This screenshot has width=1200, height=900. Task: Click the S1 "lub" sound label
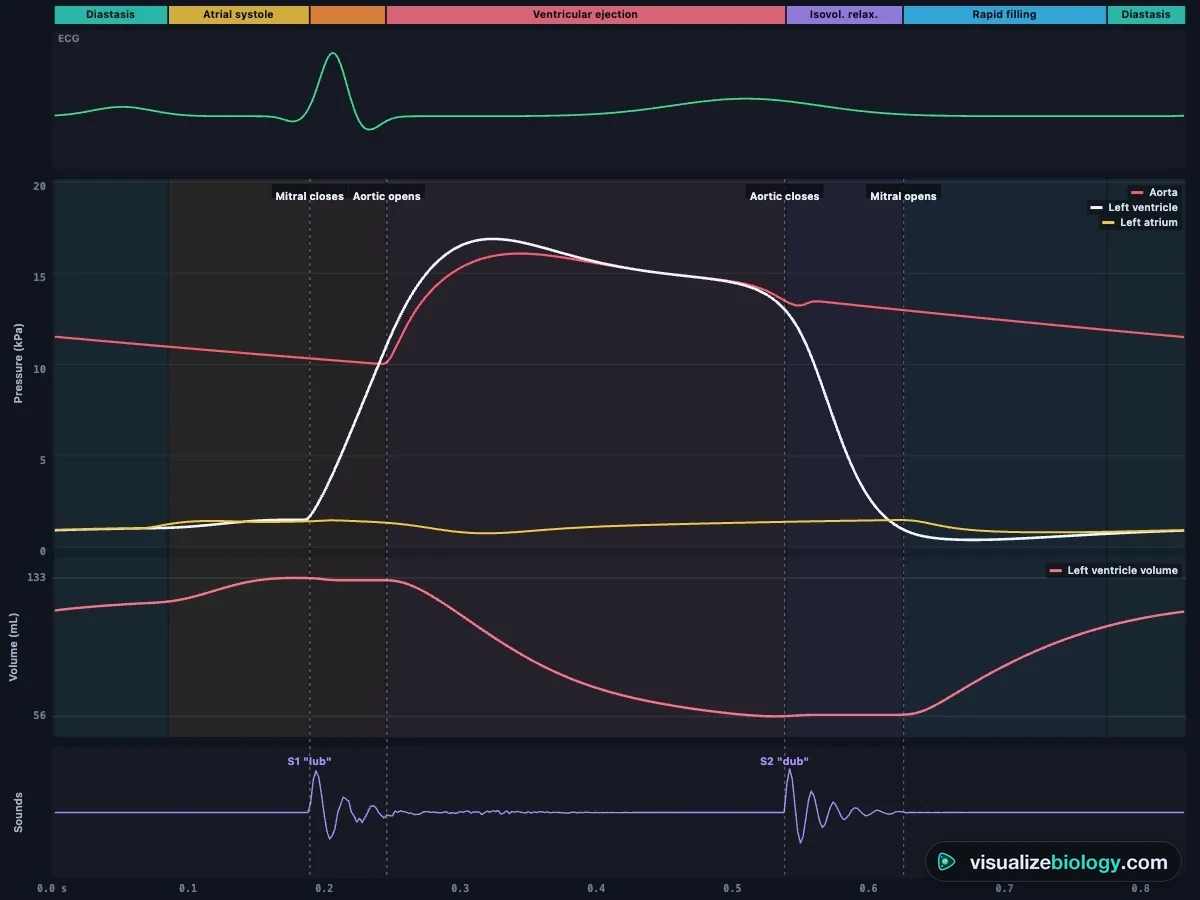[309, 761]
